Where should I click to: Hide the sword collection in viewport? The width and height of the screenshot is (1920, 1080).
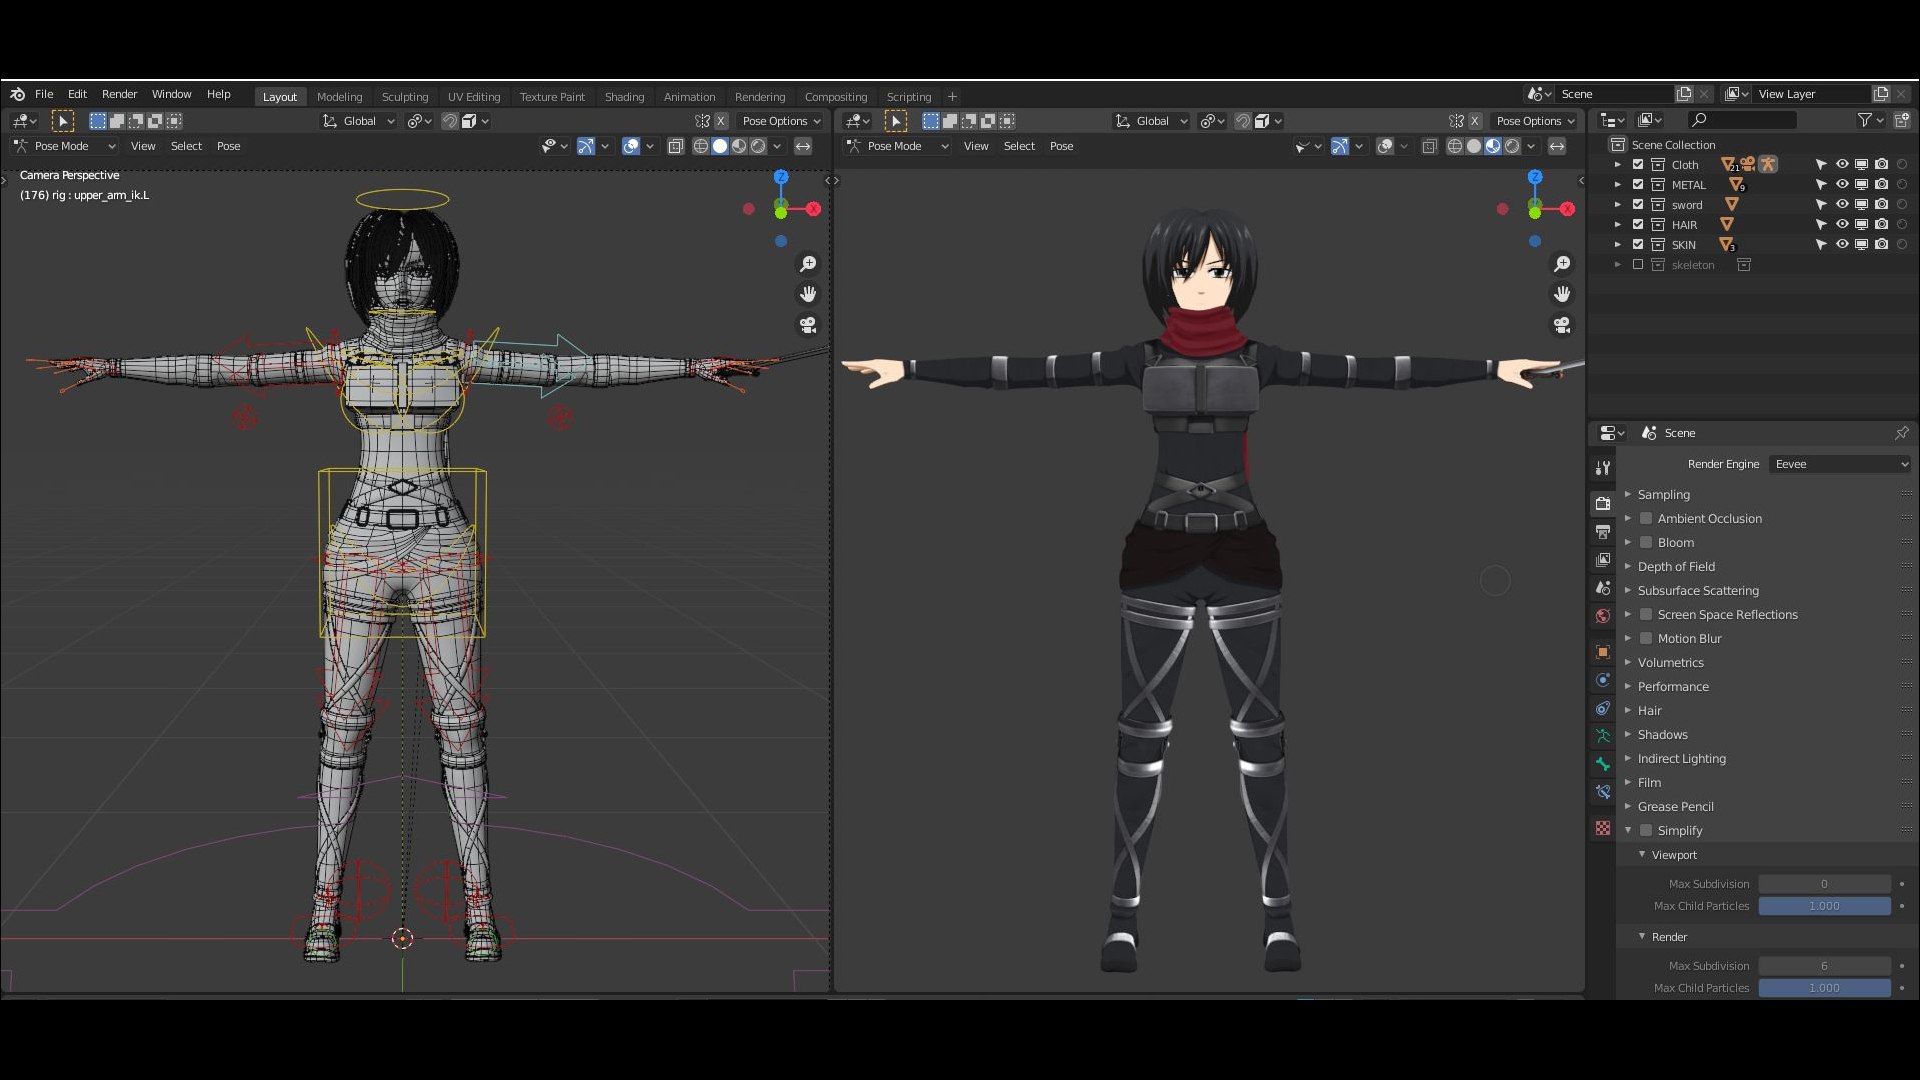coord(1842,204)
